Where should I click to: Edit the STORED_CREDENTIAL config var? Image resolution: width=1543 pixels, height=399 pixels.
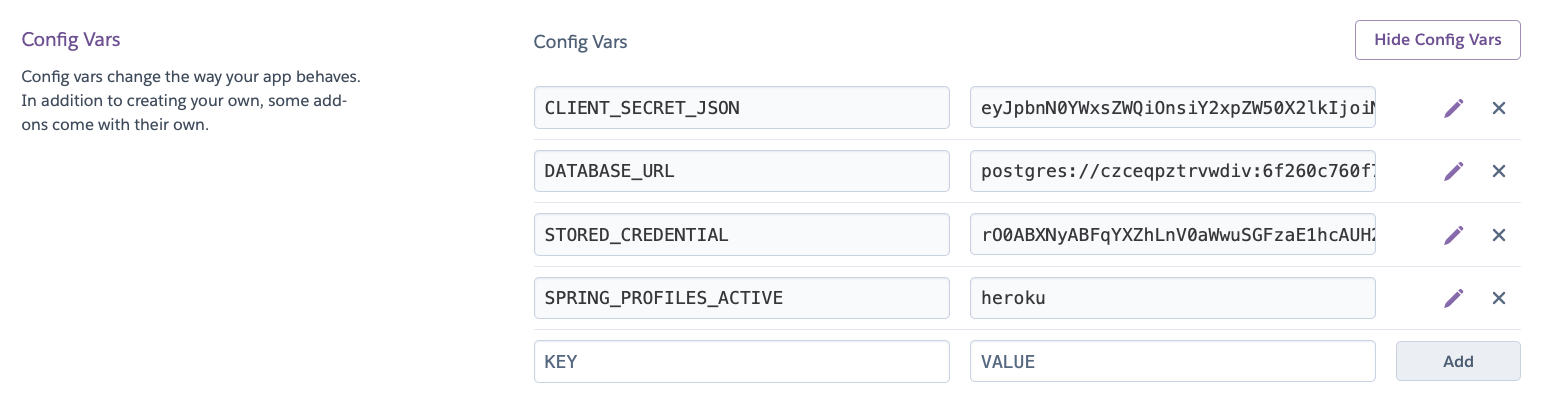[1453, 235]
